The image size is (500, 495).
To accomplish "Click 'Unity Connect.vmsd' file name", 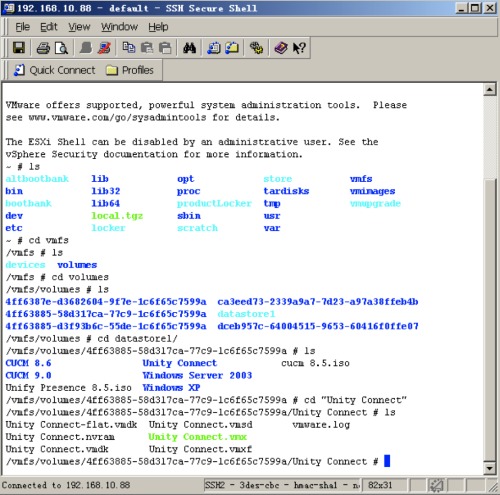I will (200, 425).
